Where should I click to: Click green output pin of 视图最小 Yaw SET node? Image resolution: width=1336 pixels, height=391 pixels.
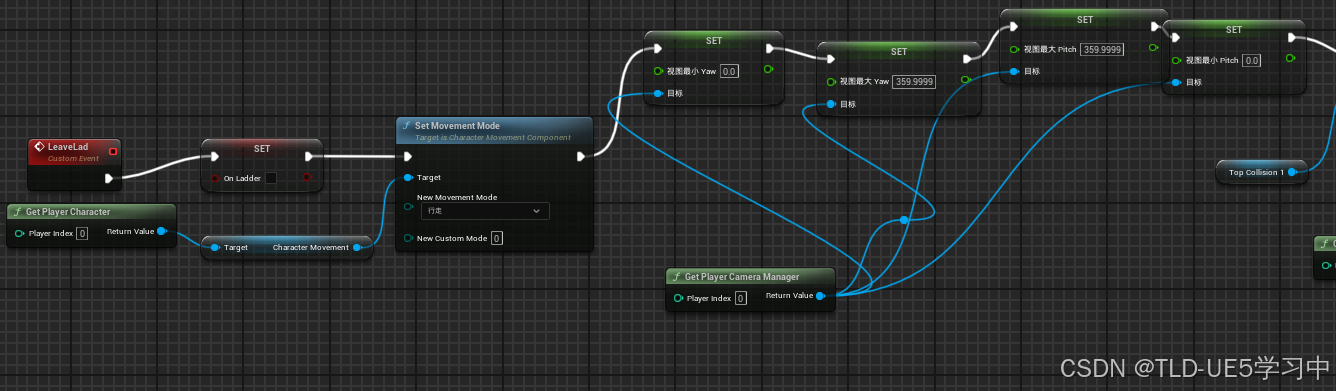[x=768, y=70]
